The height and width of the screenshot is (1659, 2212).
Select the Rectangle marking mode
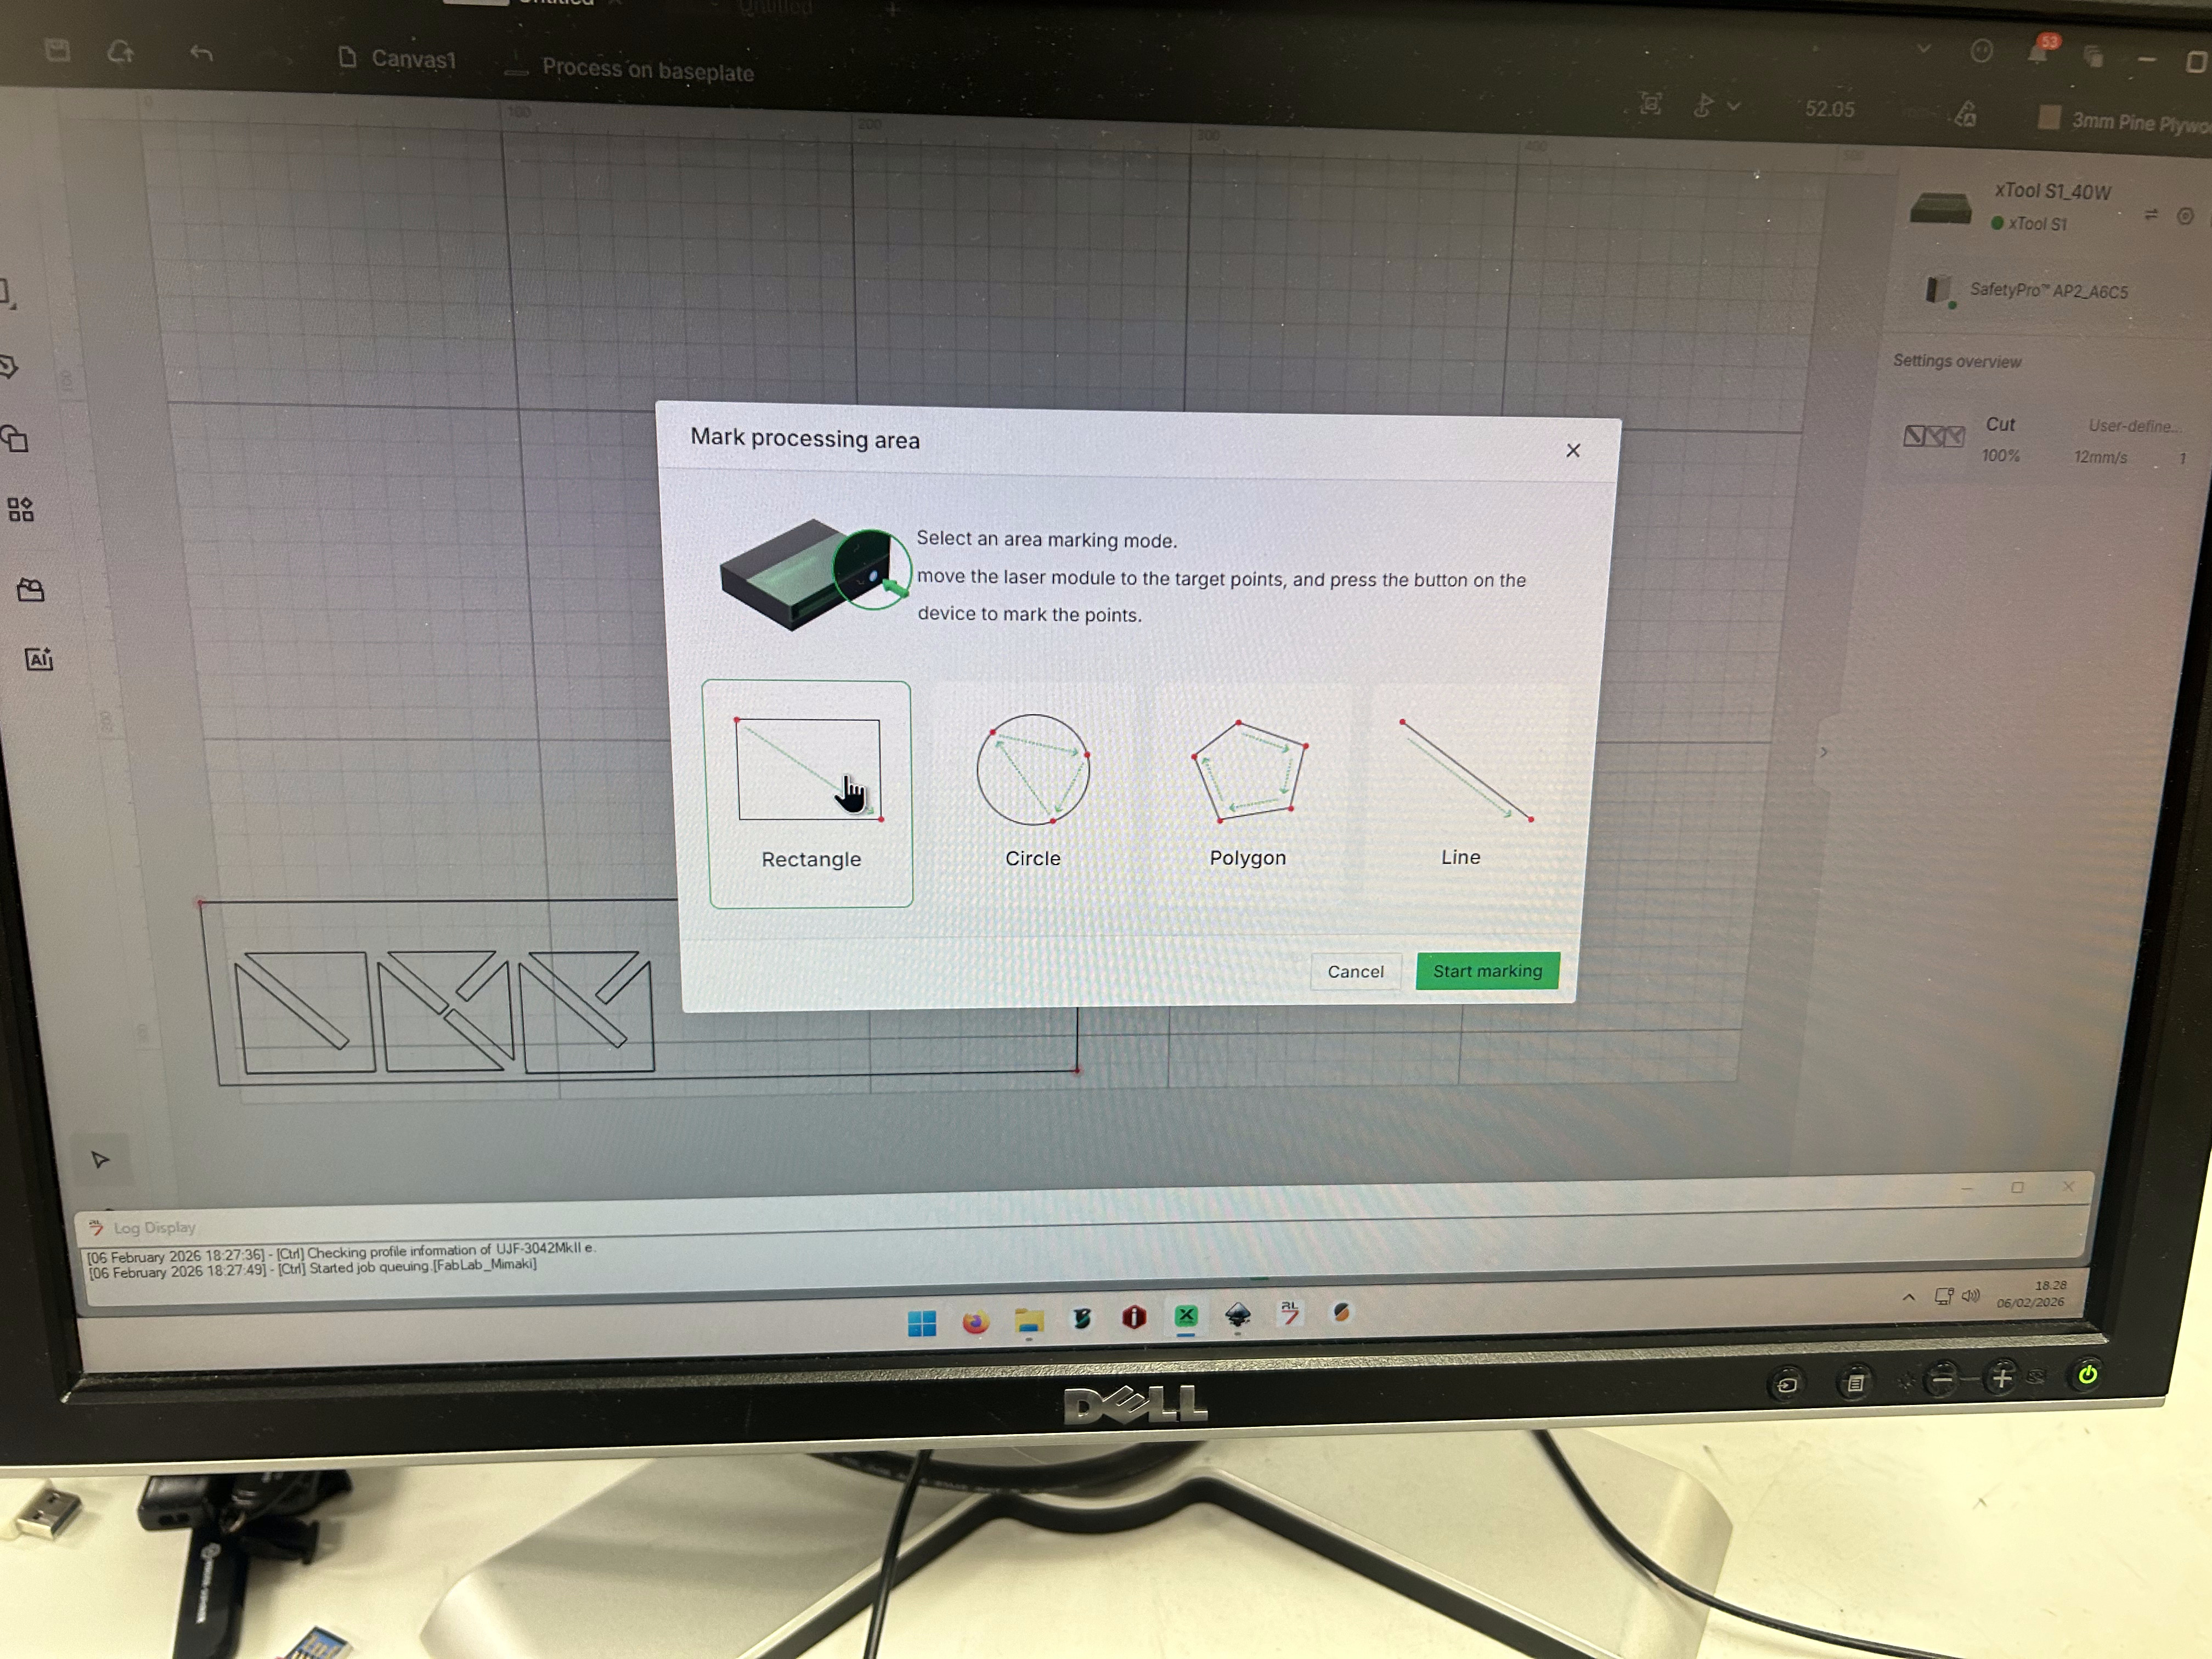coord(808,793)
